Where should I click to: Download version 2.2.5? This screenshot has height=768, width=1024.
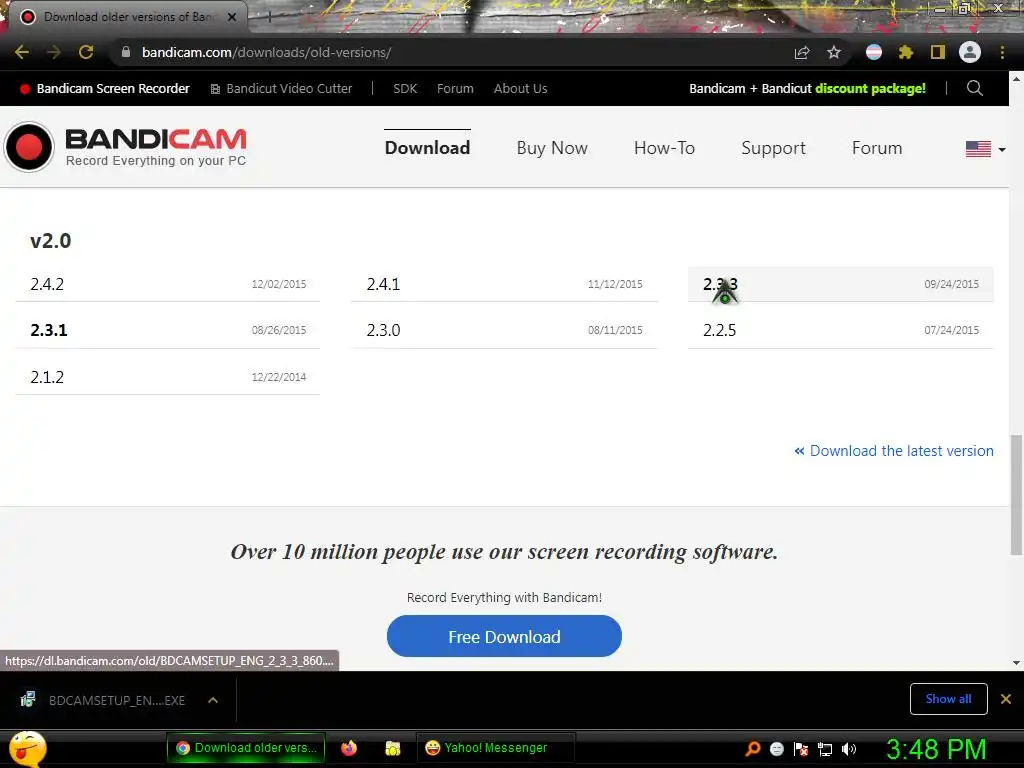coord(840,330)
